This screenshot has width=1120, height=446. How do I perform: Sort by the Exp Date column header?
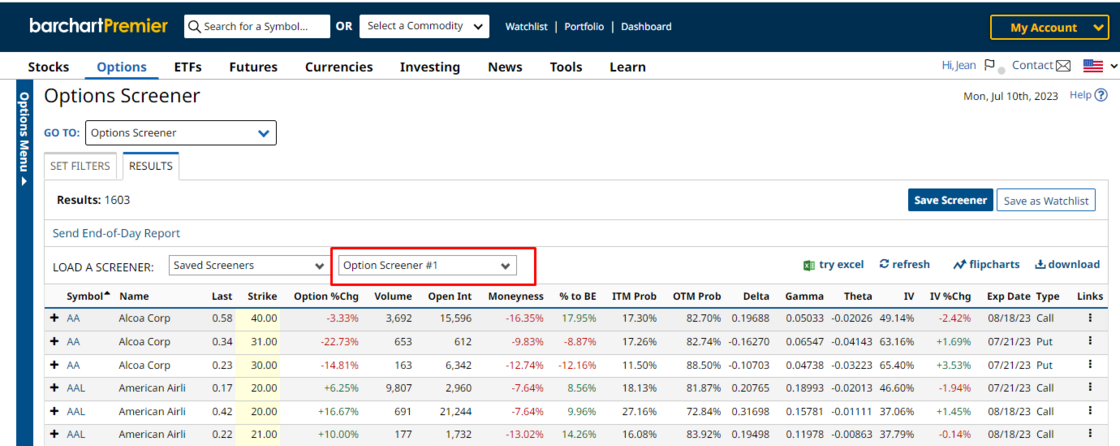[x=1009, y=296]
